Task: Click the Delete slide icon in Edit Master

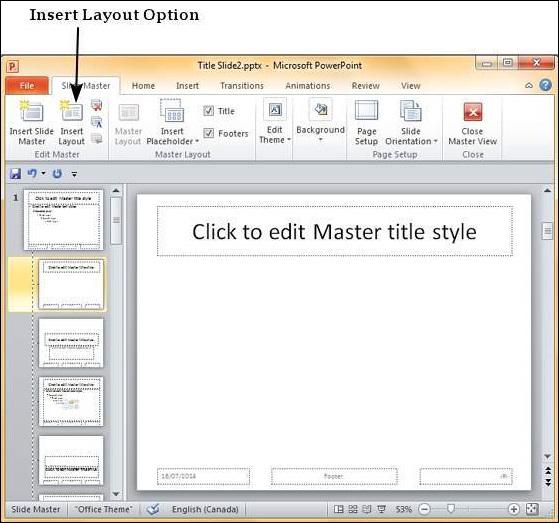Action: (97, 105)
